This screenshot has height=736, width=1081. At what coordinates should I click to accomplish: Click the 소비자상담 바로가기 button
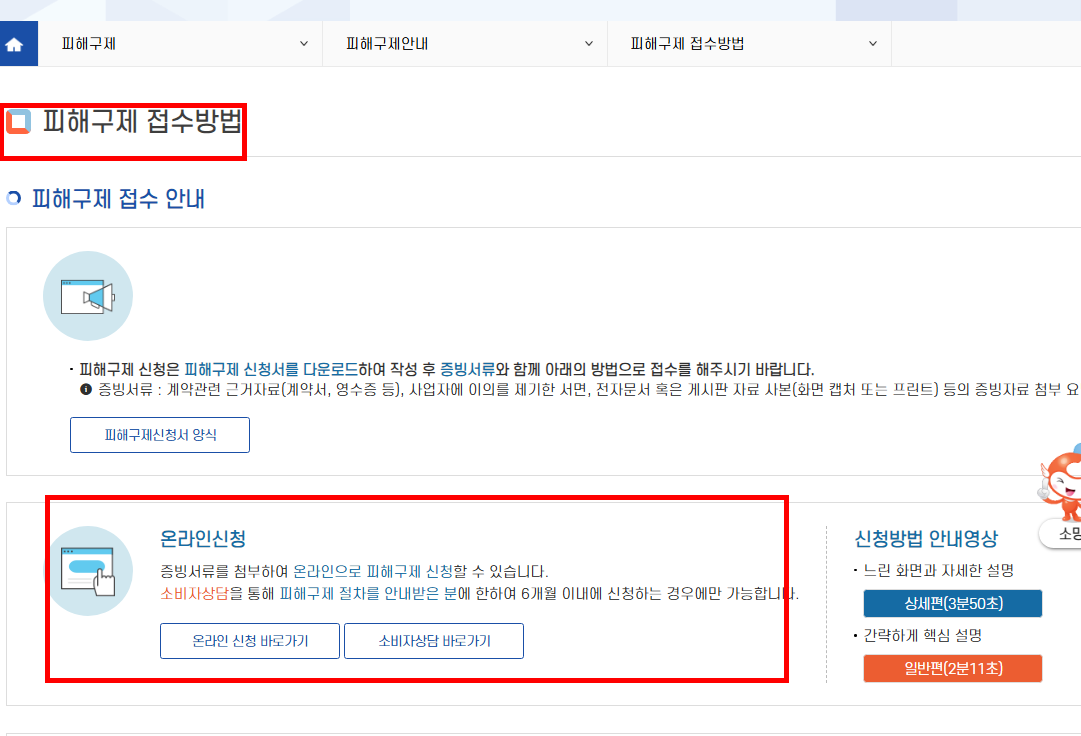[433, 641]
